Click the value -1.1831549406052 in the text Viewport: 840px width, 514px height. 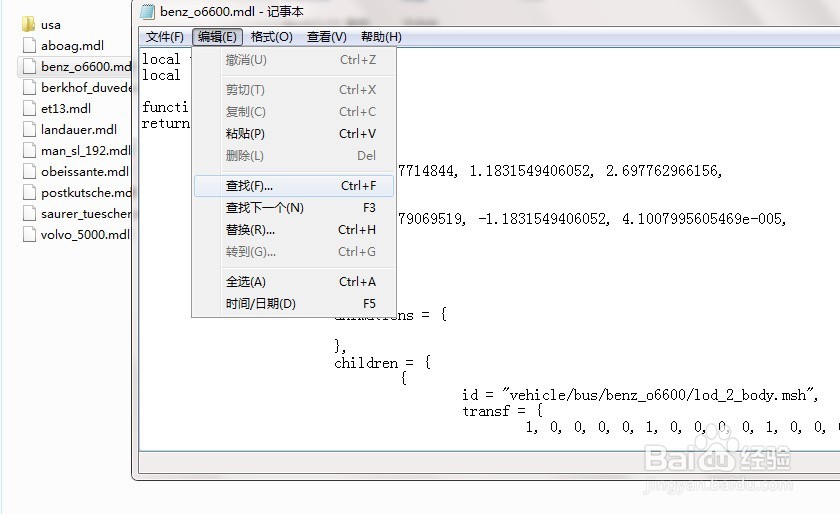coord(543,219)
